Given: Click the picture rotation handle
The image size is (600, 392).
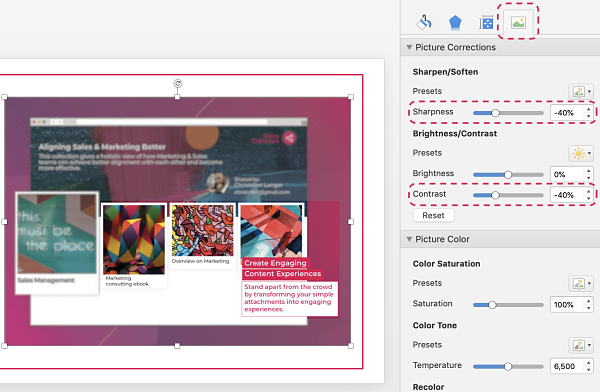Looking at the screenshot, I should (178, 83).
